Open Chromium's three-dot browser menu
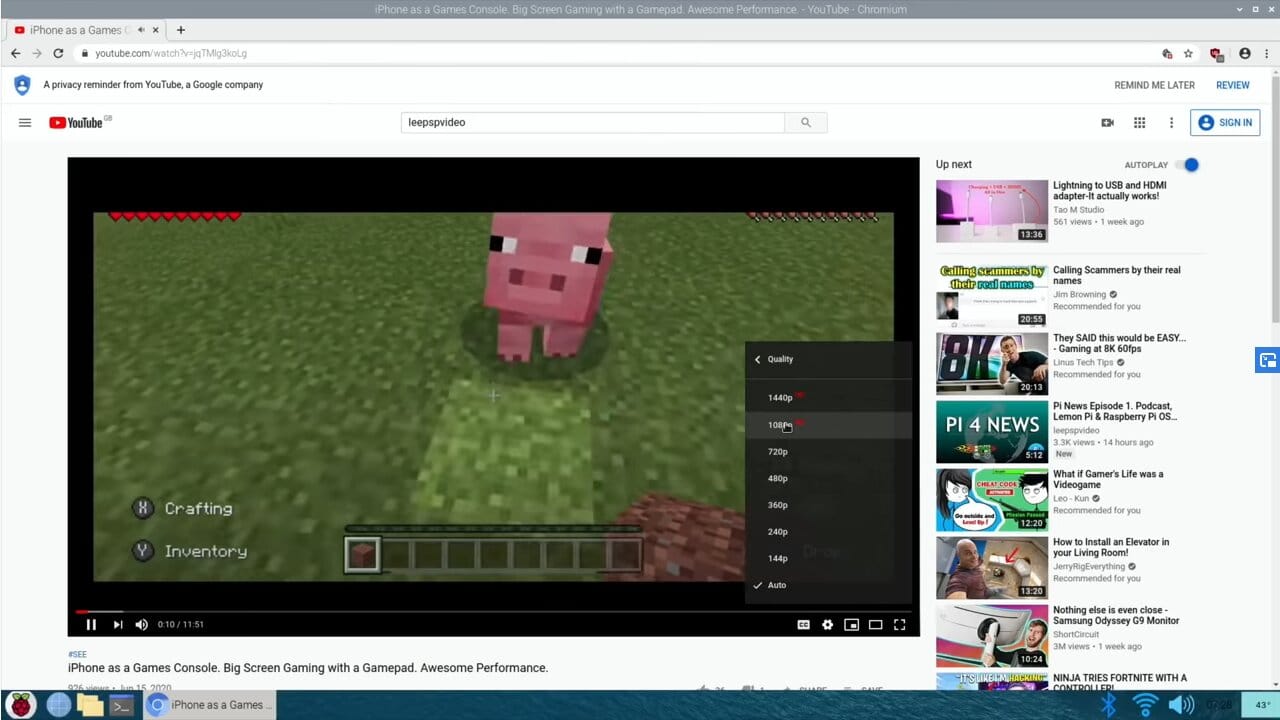The height and width of the screenshot is (720, 1280). (1267, 53)
